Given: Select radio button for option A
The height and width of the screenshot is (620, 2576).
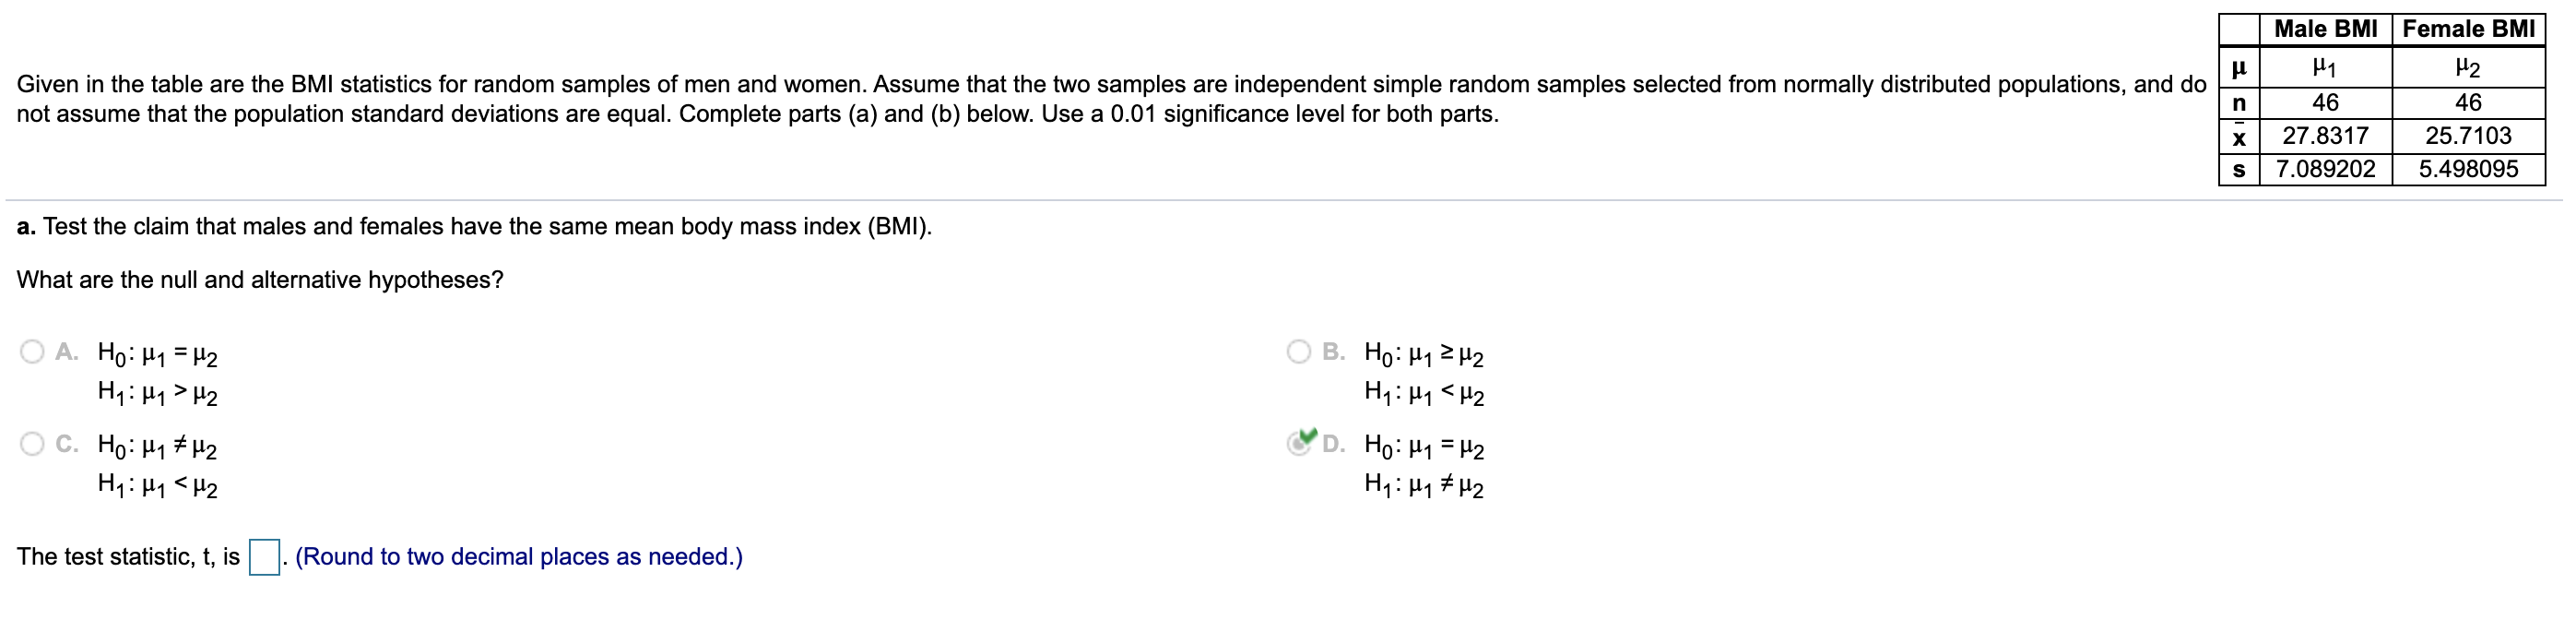Looking at the screenshot, I should [x=33, y=351].
